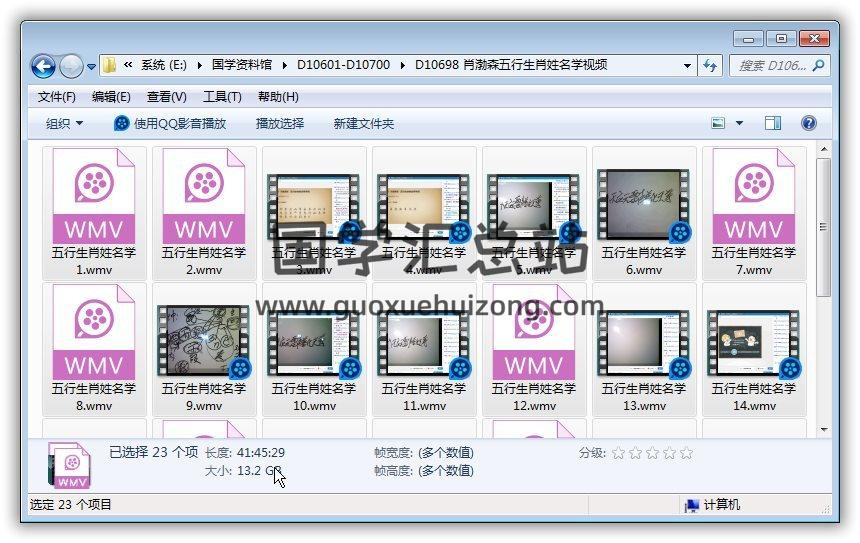Viewport: 860px width, 543px height.
Task: Click the D10698 肖渤森五行生肖姓名学视频 breadcrumb
Action: (511, 65)
